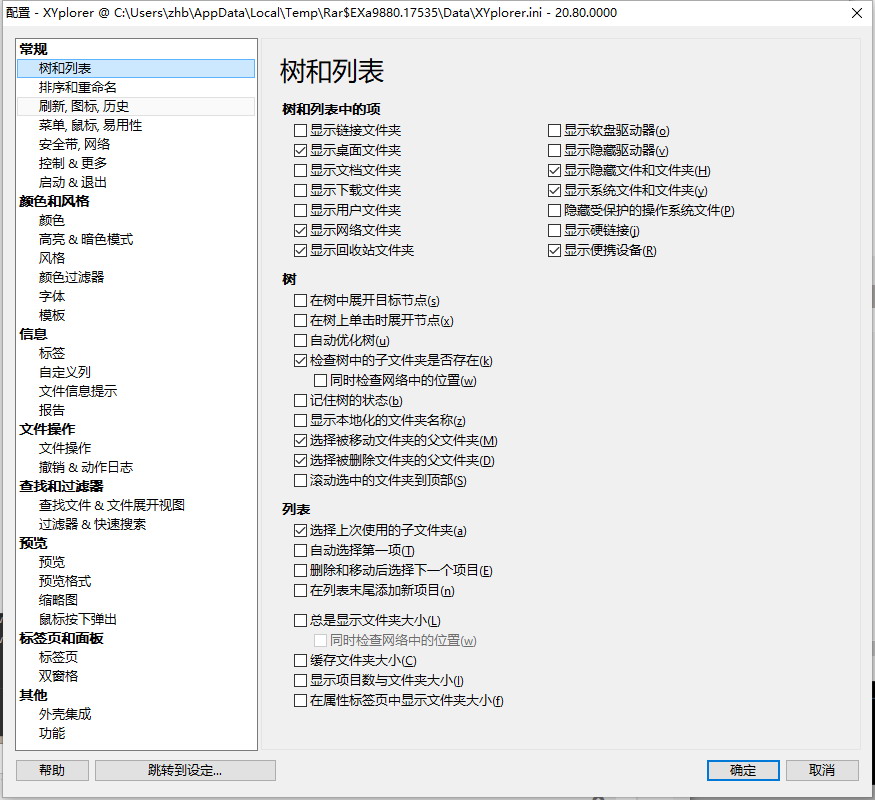Viewport: 875px width, 800px height.
Task: Uncheck 显示桌面文件夹 option
Action: tap(301, 150)
